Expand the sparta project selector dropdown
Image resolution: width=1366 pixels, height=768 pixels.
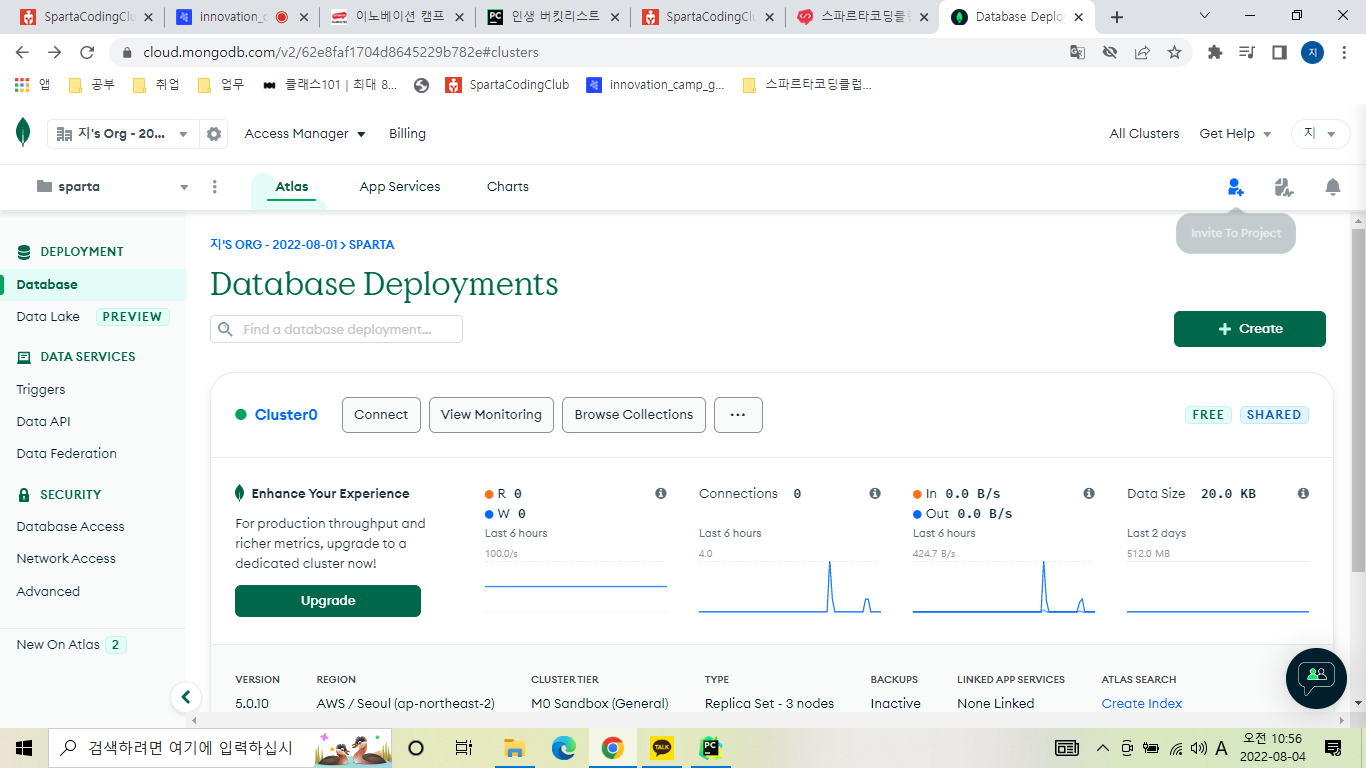pos(112,187)
